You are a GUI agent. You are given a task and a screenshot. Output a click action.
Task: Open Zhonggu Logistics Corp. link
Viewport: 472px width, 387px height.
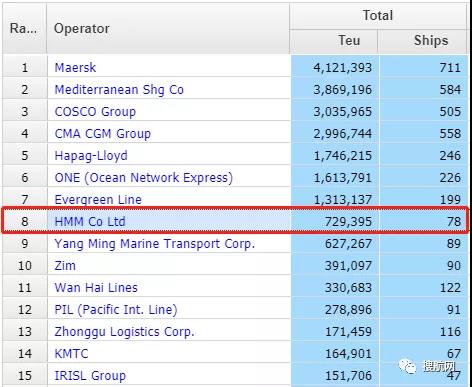(x=124, y=332)
